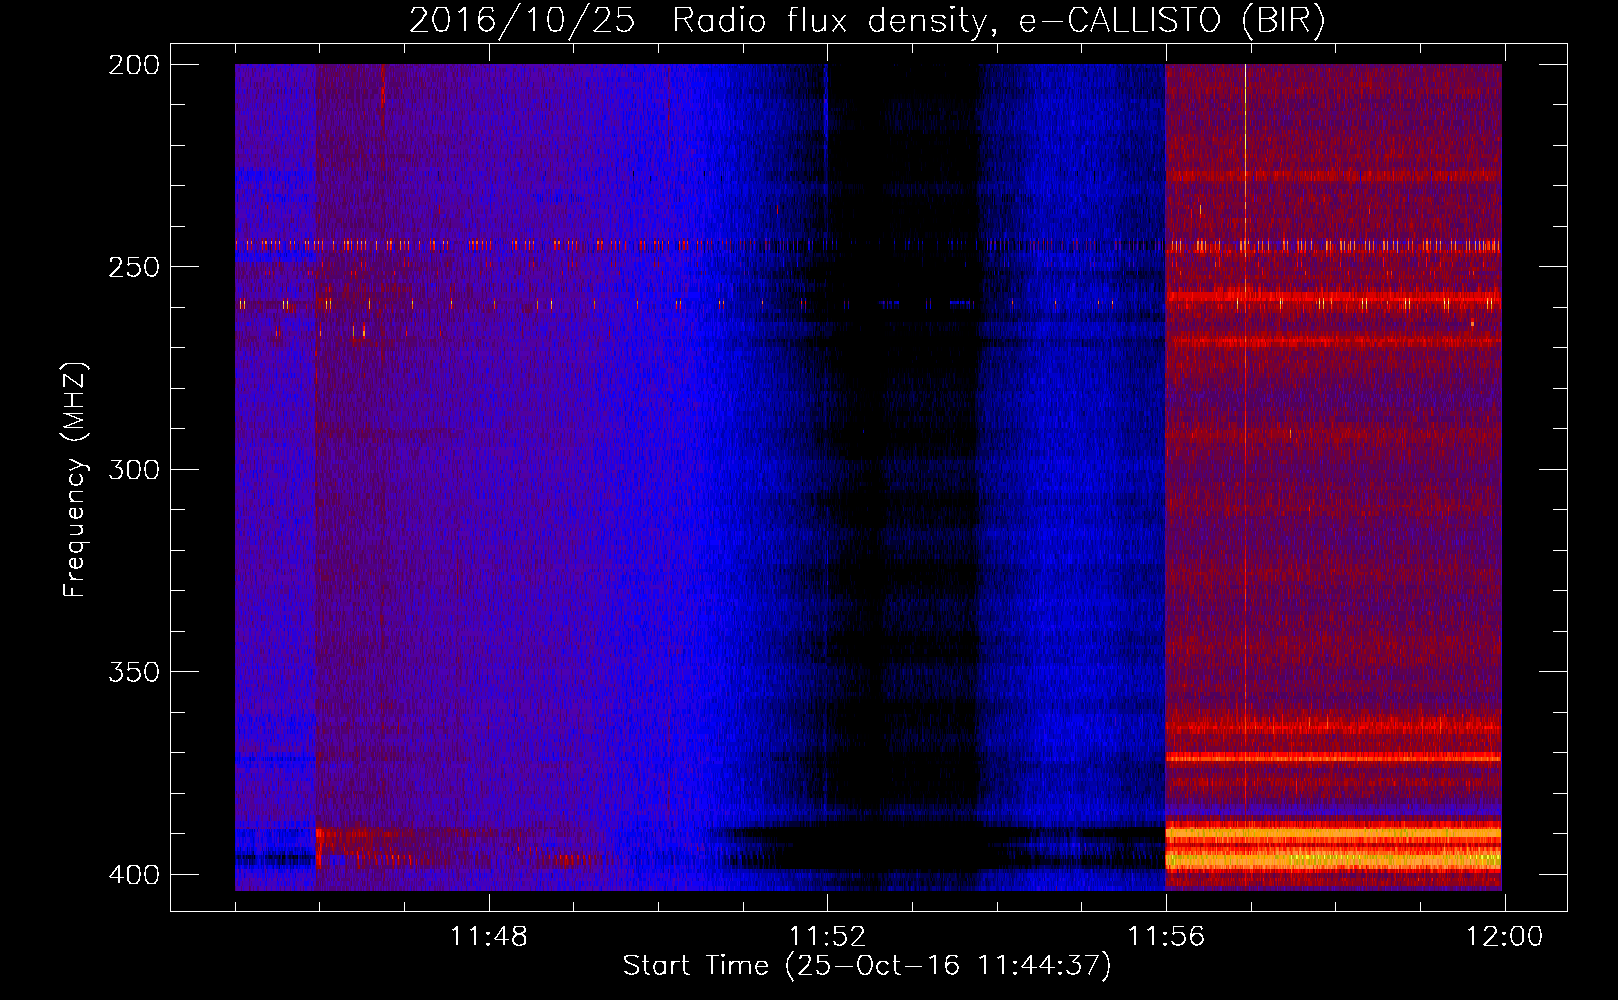
Task: Click the '11:48' time tick label
Action: (488, 937)
